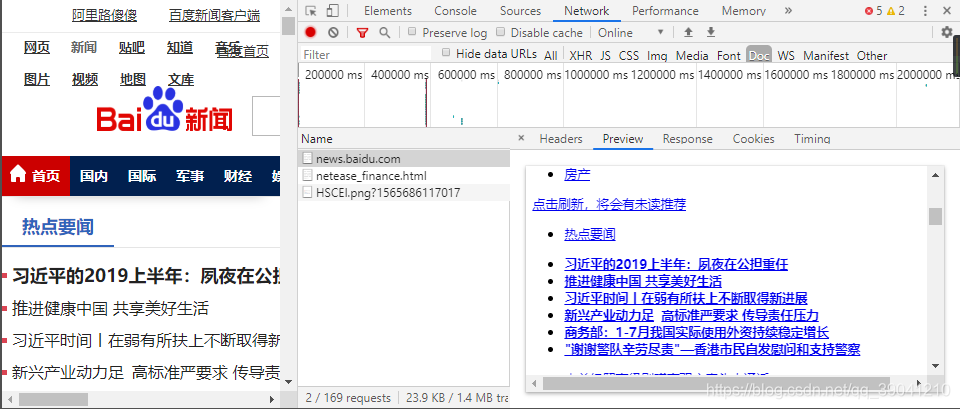Screen dimensions: 960x409
Task: Select the XHR filter type
Action: [580, 56]
